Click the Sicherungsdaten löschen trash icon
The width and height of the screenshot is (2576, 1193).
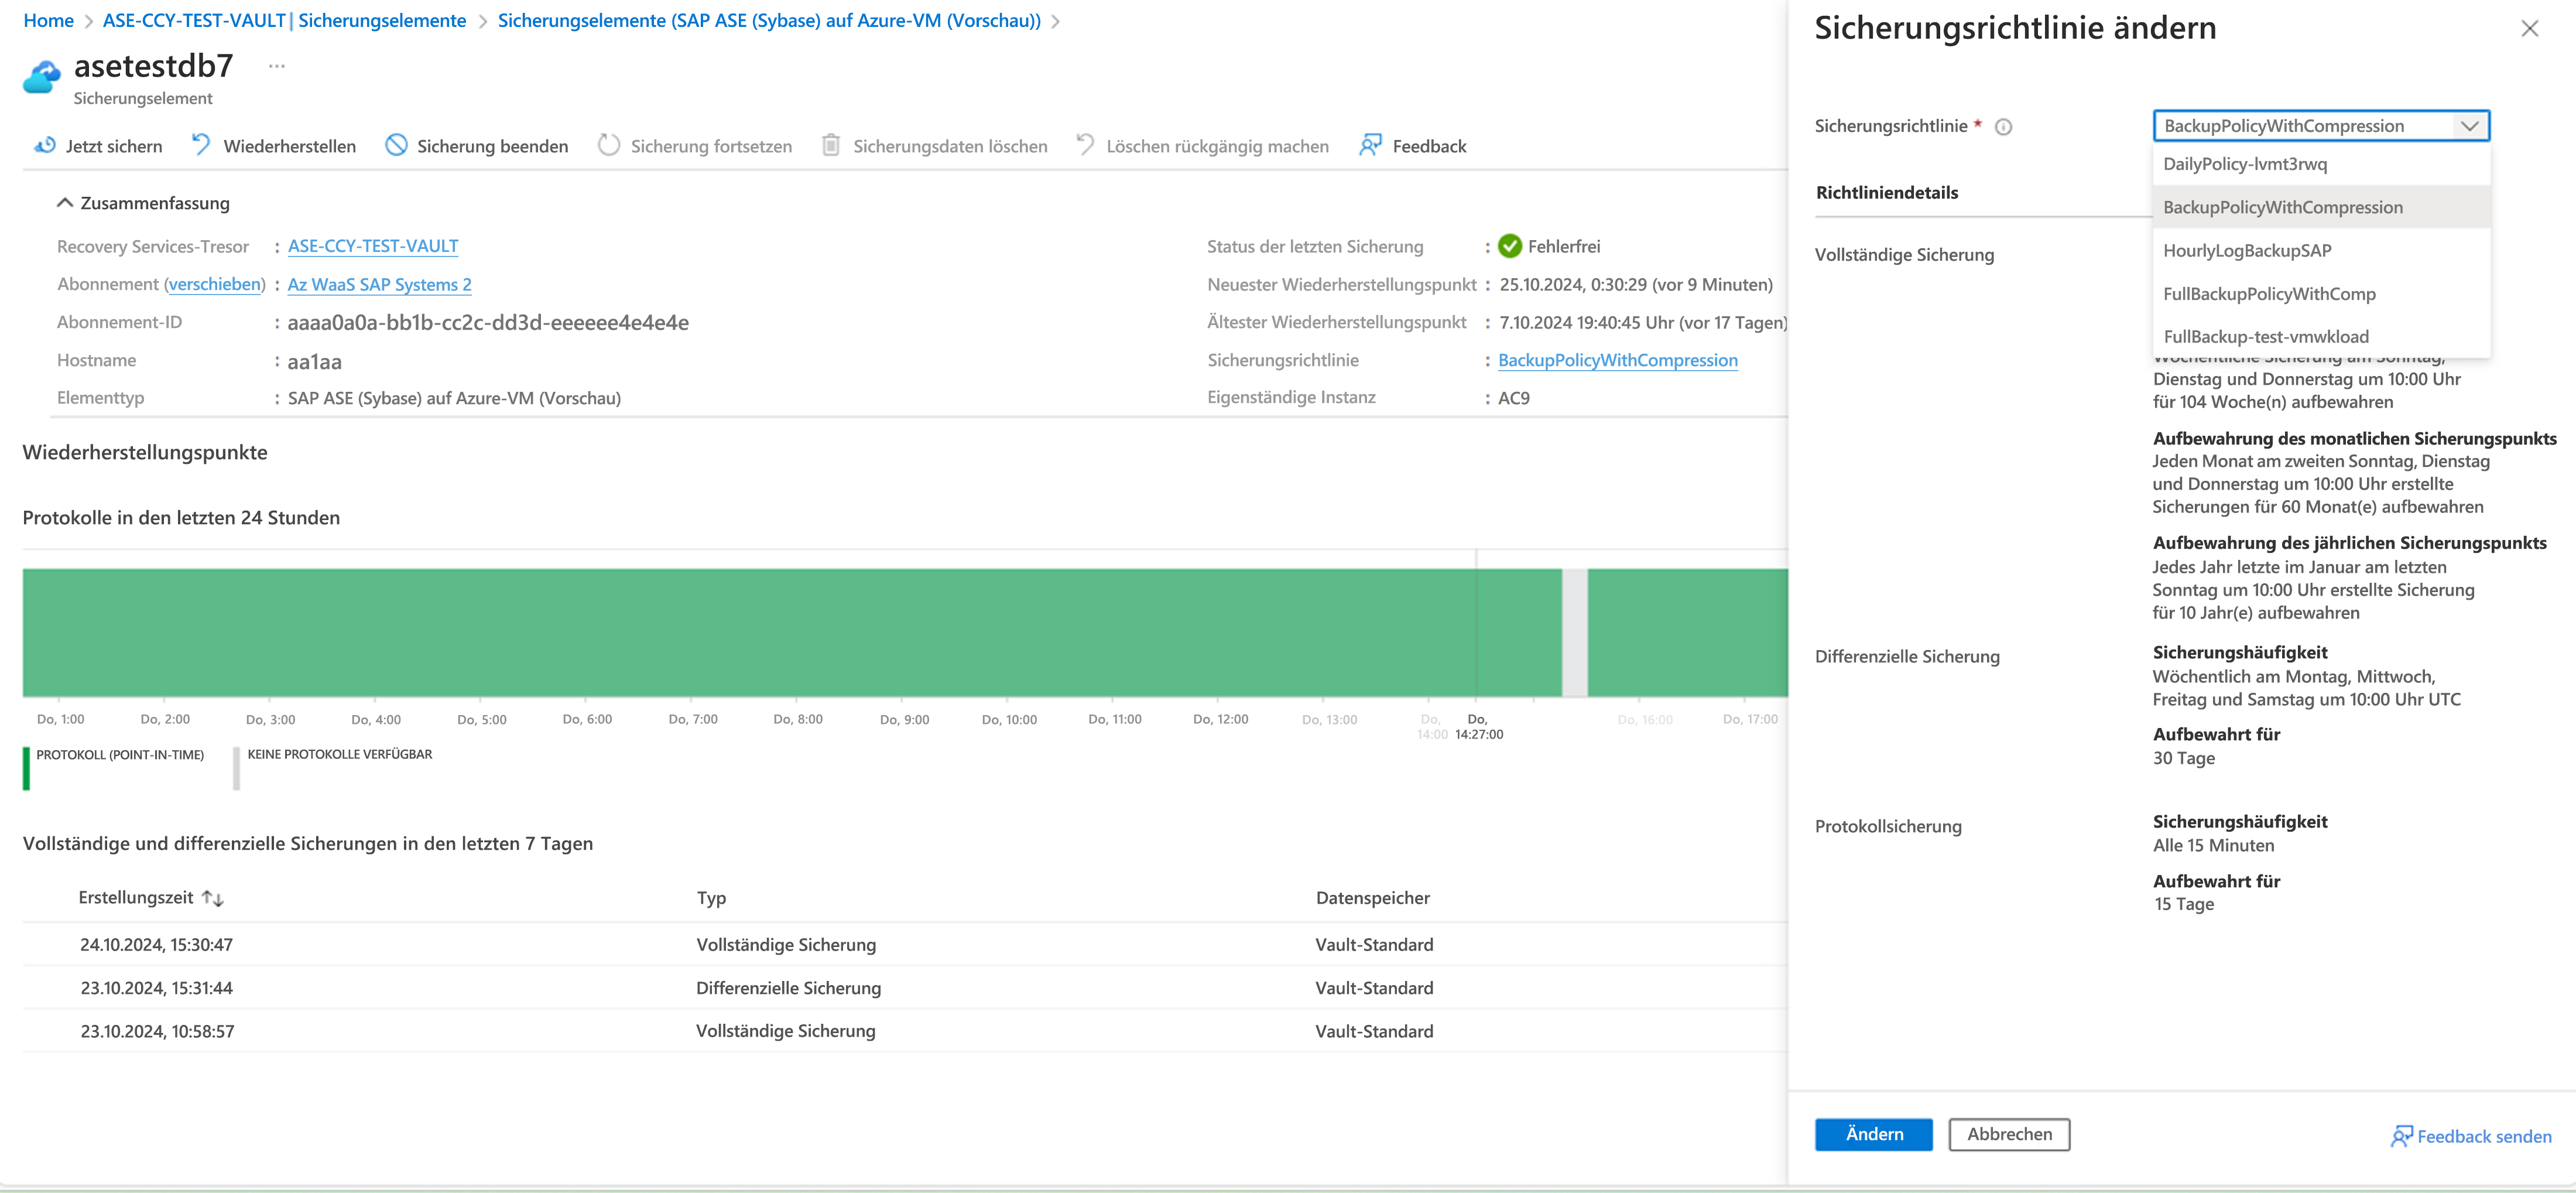click(x=830, y=146)
